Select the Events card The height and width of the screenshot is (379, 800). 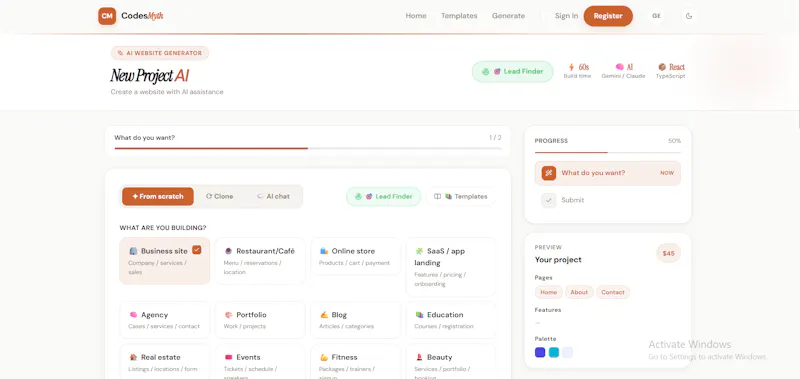tap(260, 362)
